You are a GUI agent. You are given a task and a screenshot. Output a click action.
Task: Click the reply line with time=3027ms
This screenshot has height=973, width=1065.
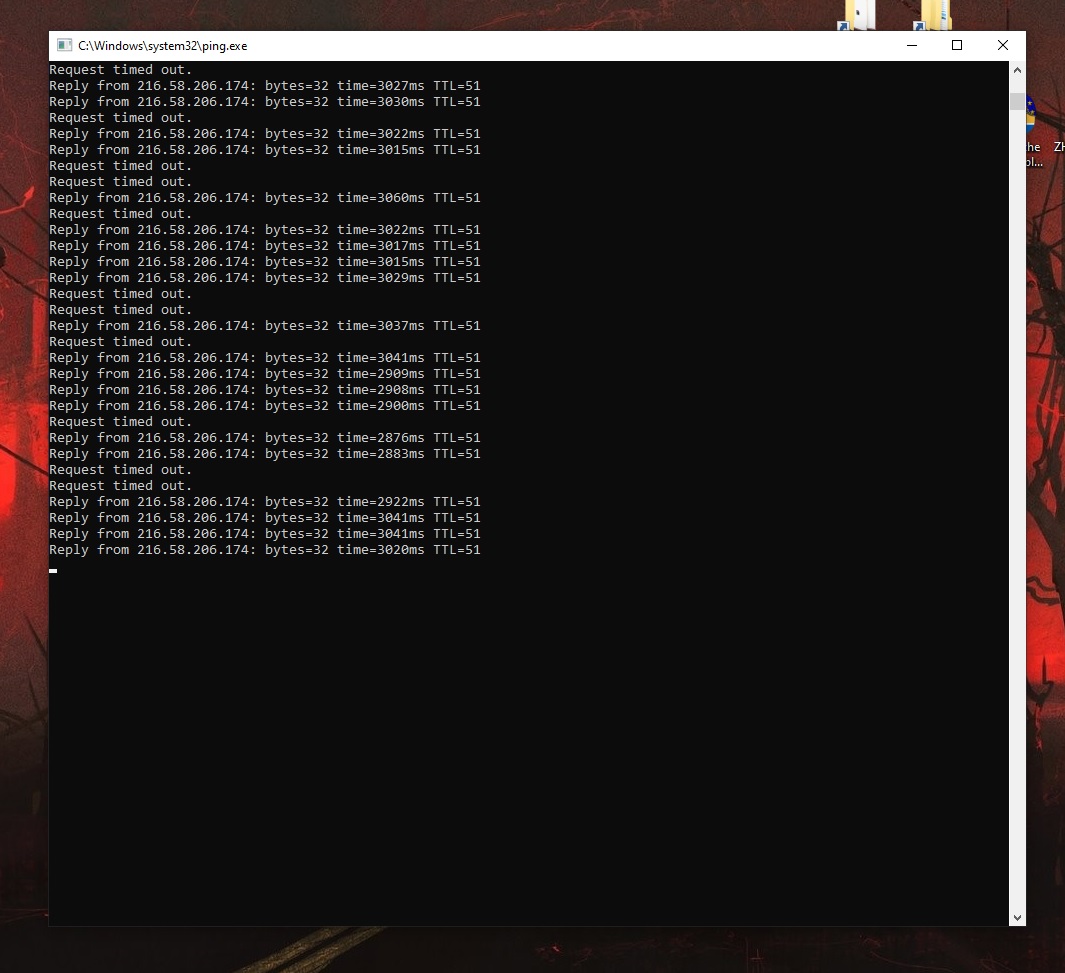coord(265,86)
